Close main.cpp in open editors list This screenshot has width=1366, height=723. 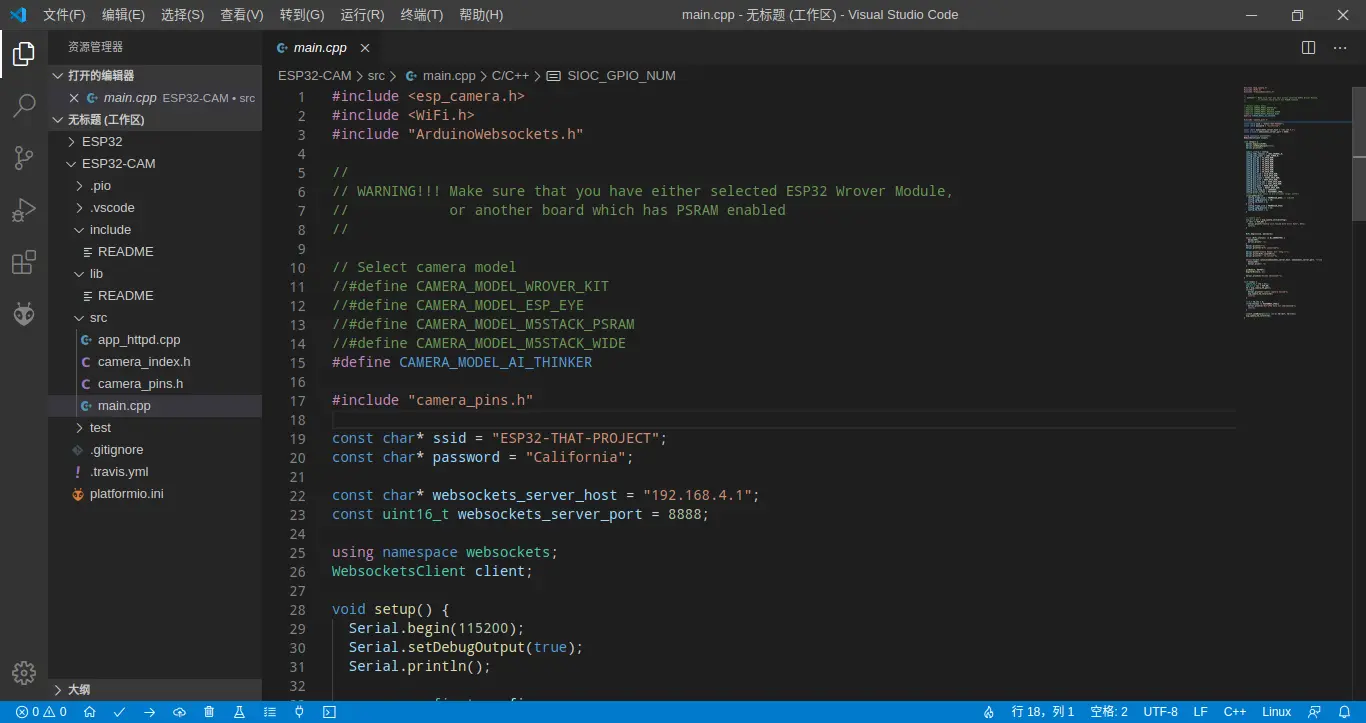(74, 98)
